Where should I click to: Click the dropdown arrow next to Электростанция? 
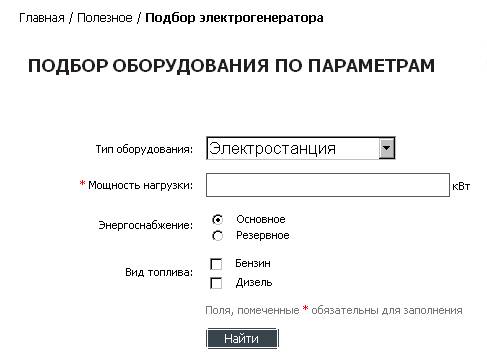[x=386, y=148]
